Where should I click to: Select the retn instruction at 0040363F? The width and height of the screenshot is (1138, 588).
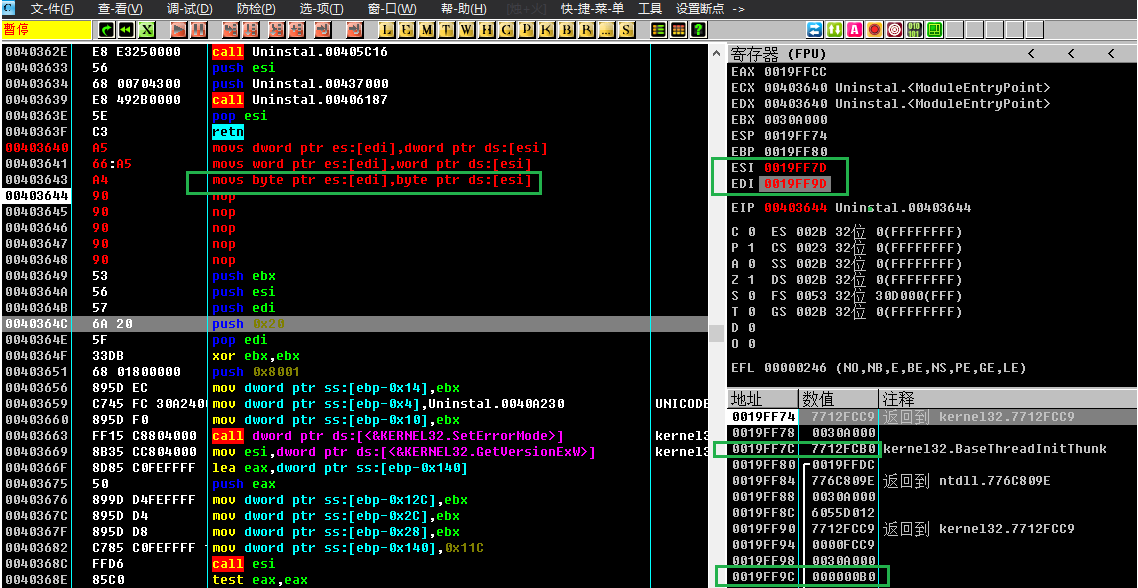point(221,132)
